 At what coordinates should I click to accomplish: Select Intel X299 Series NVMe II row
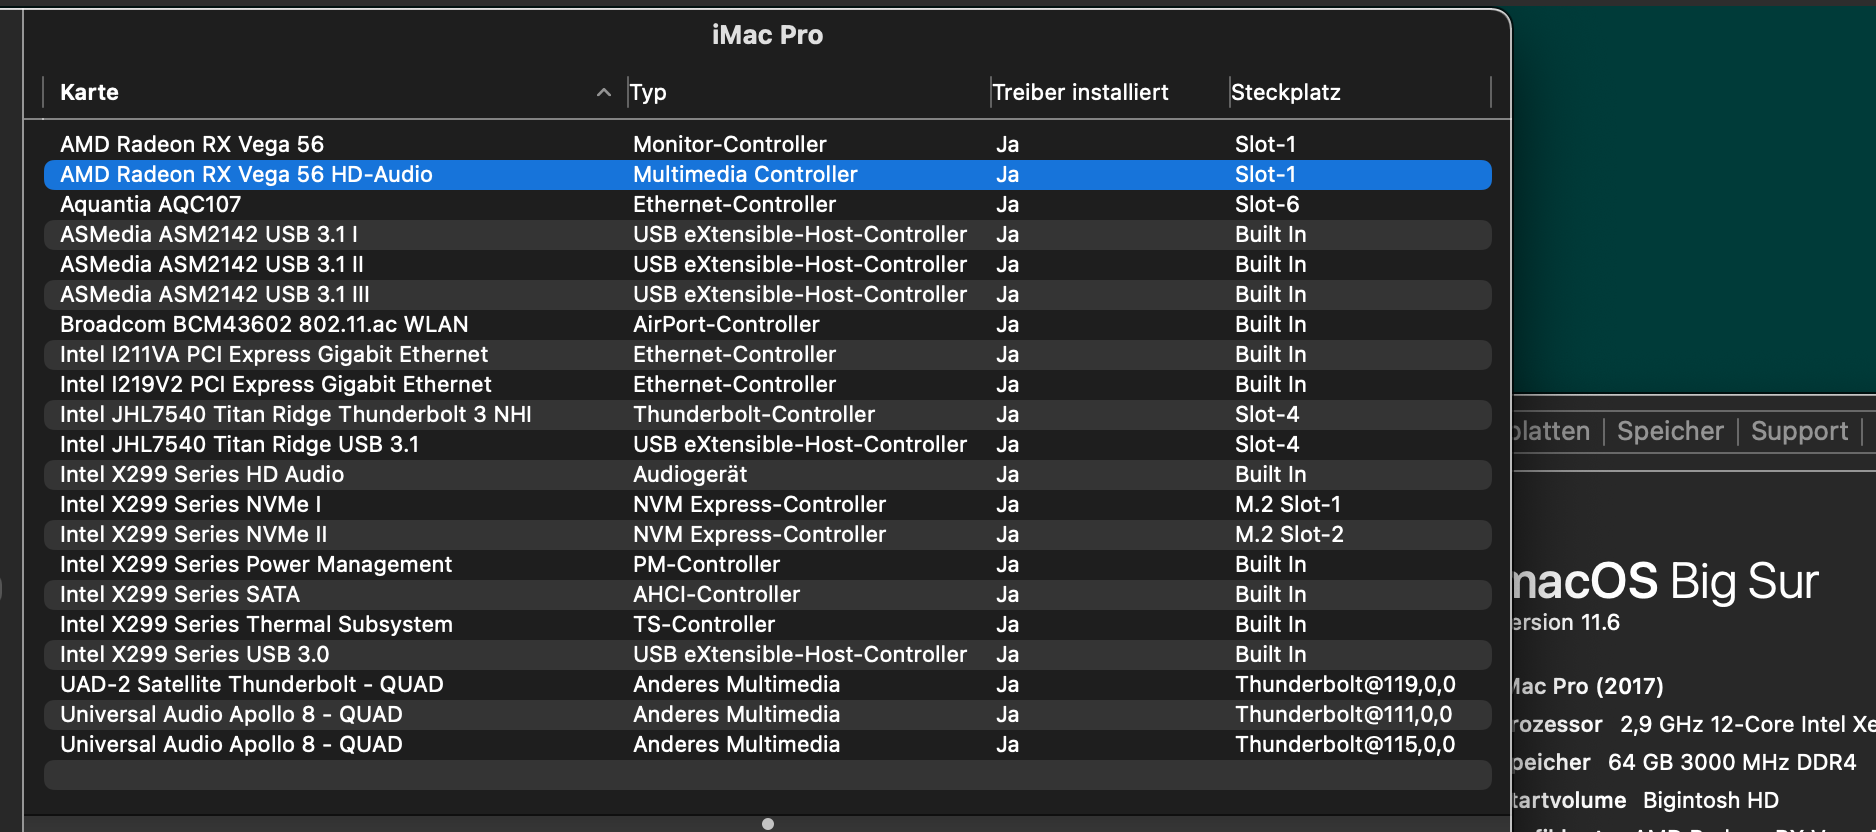coord(767,534)
